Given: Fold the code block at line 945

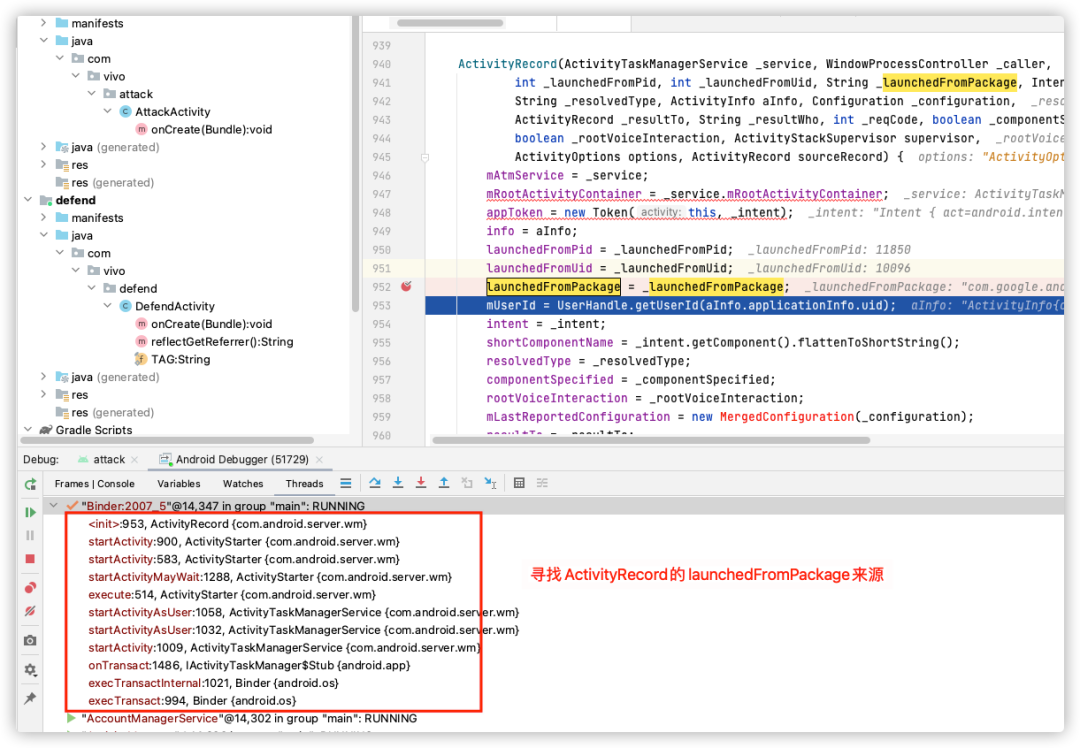Looking at the screenshot, I should click(425, 158).
